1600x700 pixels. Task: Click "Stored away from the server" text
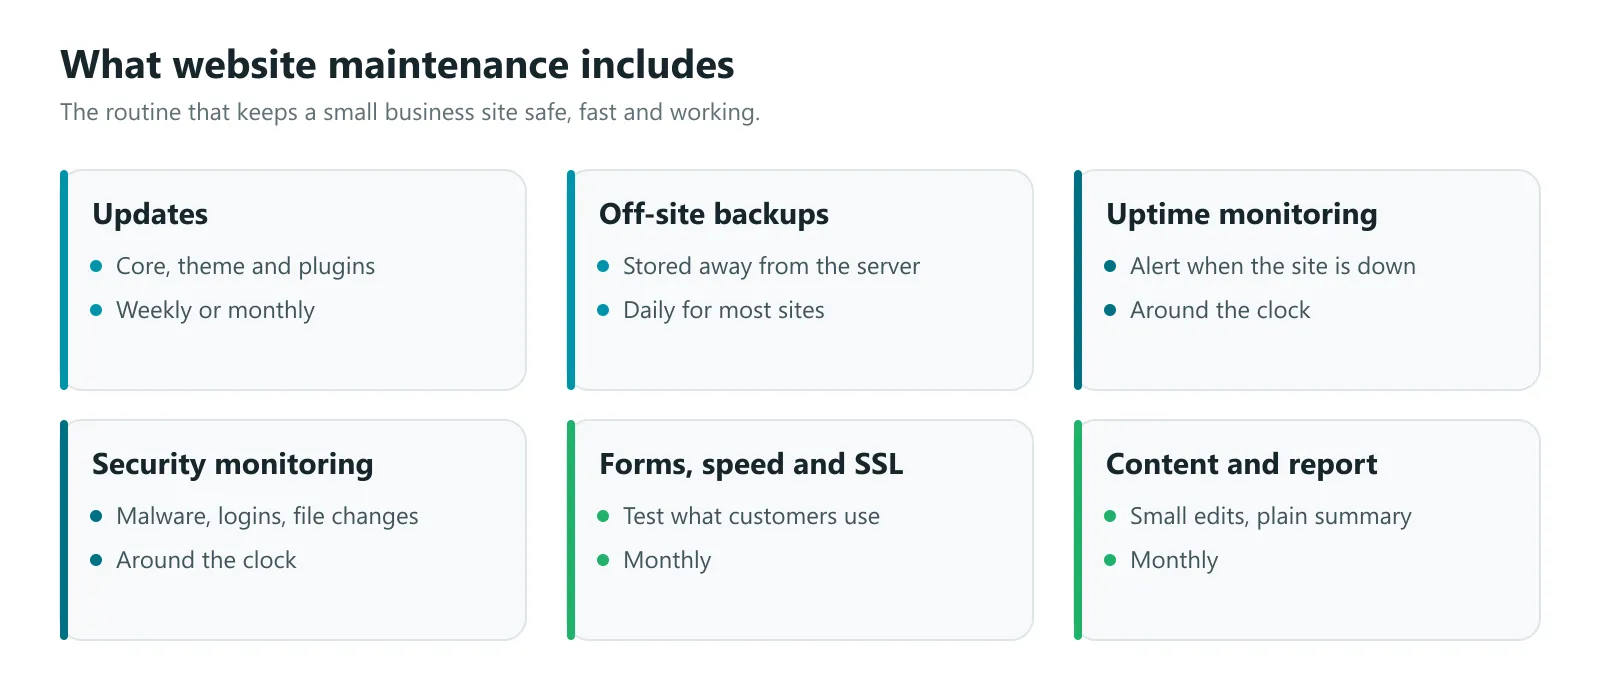coord(771,266)
